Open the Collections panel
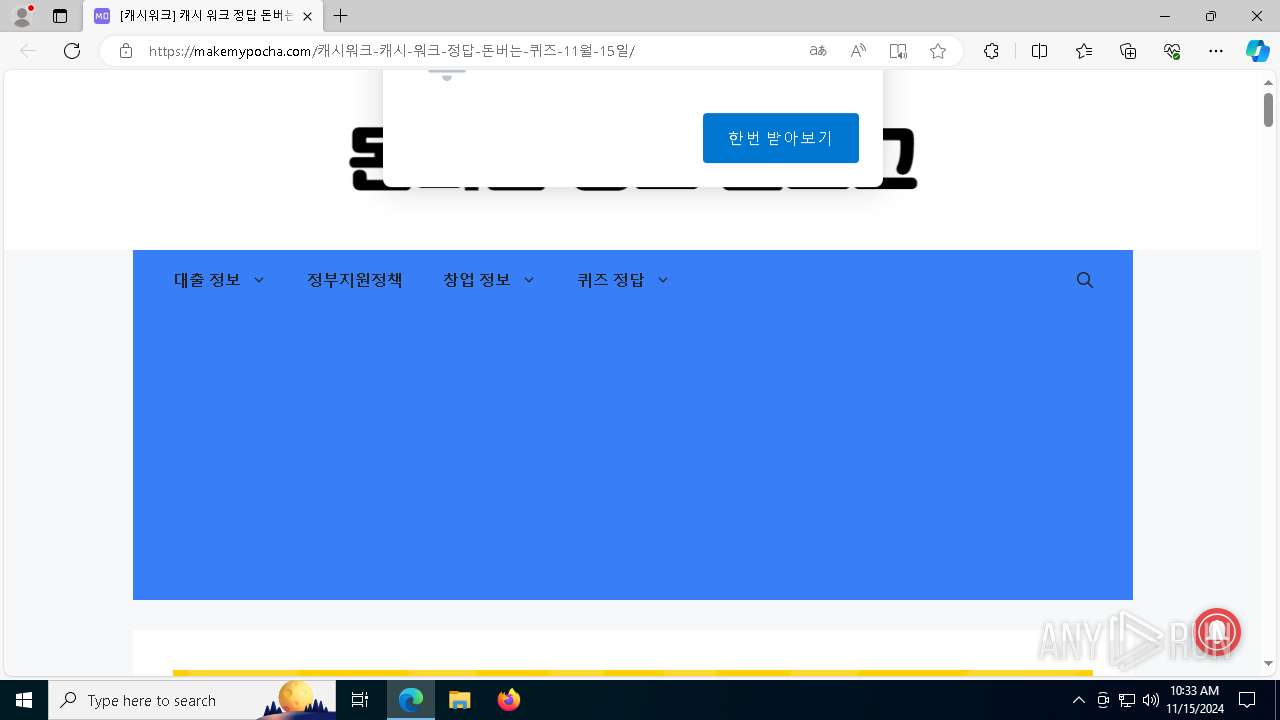Screen dimensions: 1280x720 point(1128,51)
